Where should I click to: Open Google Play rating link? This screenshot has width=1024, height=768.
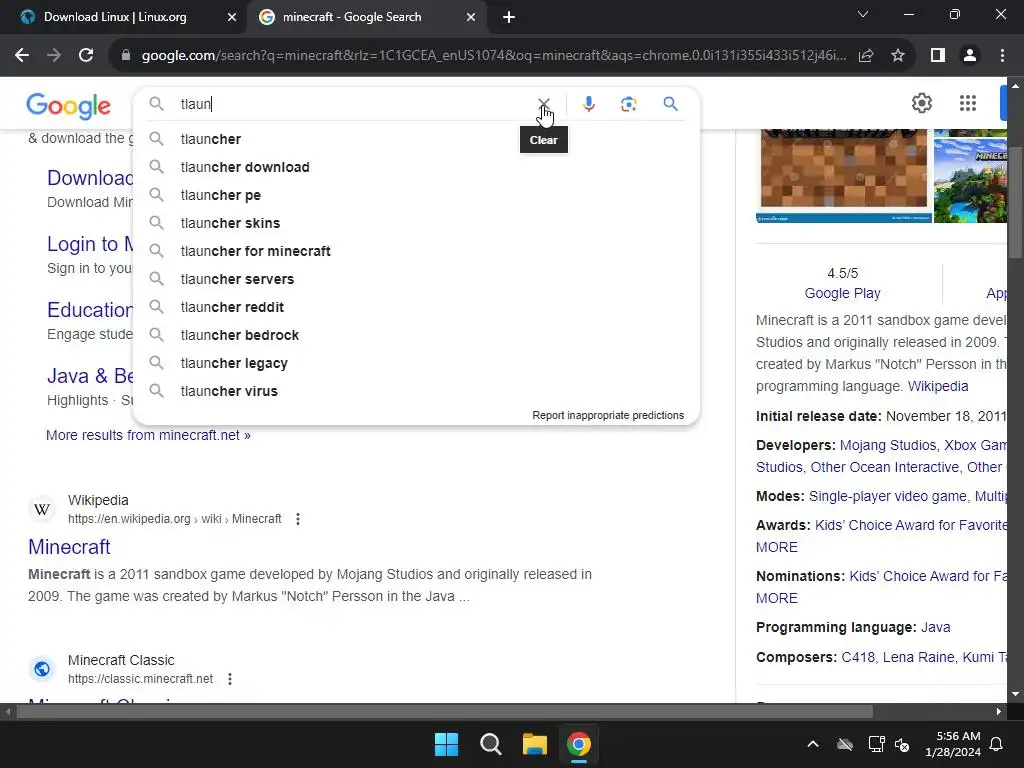842,293
